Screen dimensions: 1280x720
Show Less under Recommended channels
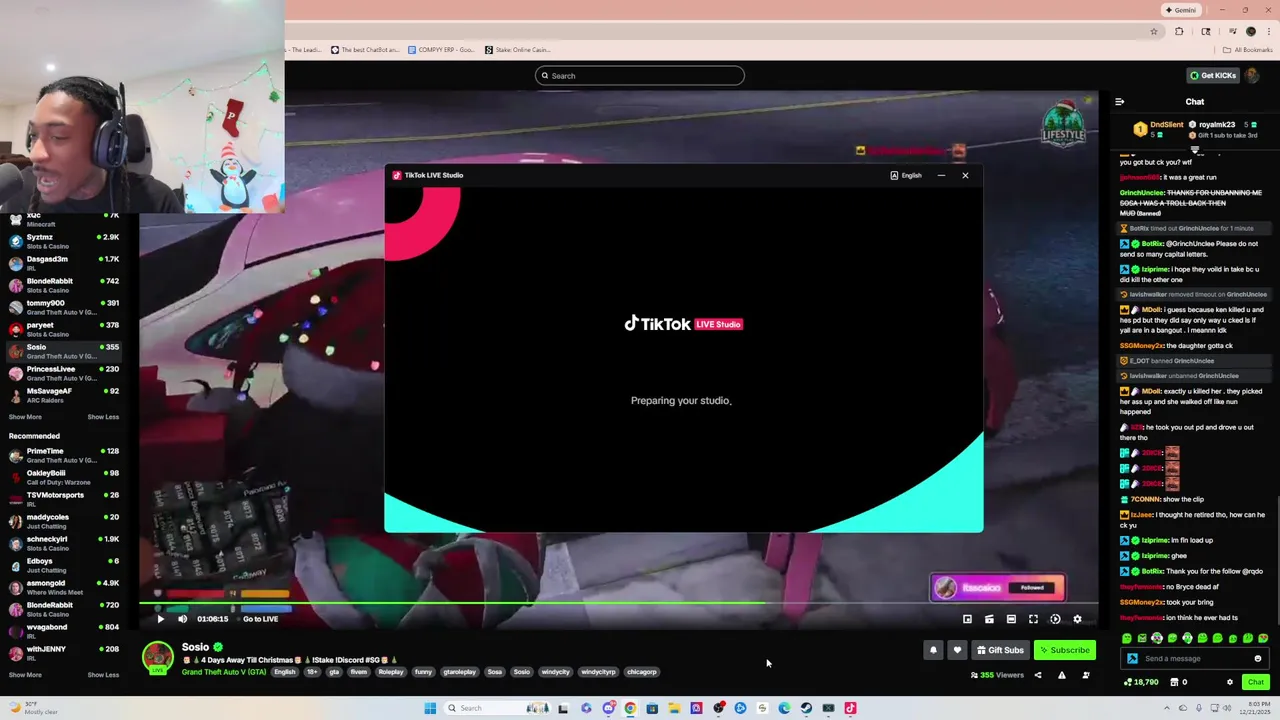tap(103, 675)
